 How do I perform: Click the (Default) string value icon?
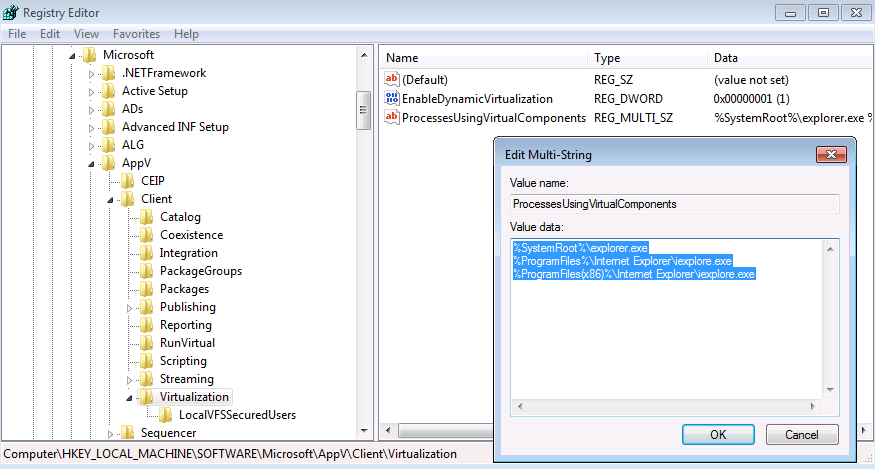392,79
